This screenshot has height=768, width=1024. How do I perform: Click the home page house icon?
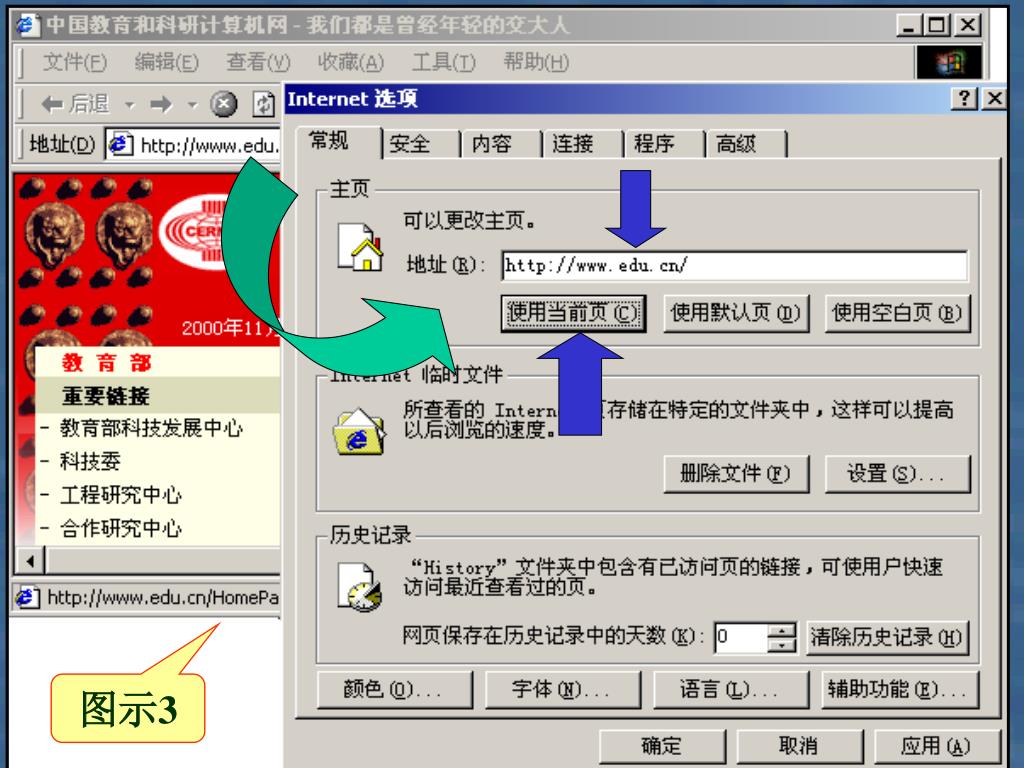coord(360,247)
